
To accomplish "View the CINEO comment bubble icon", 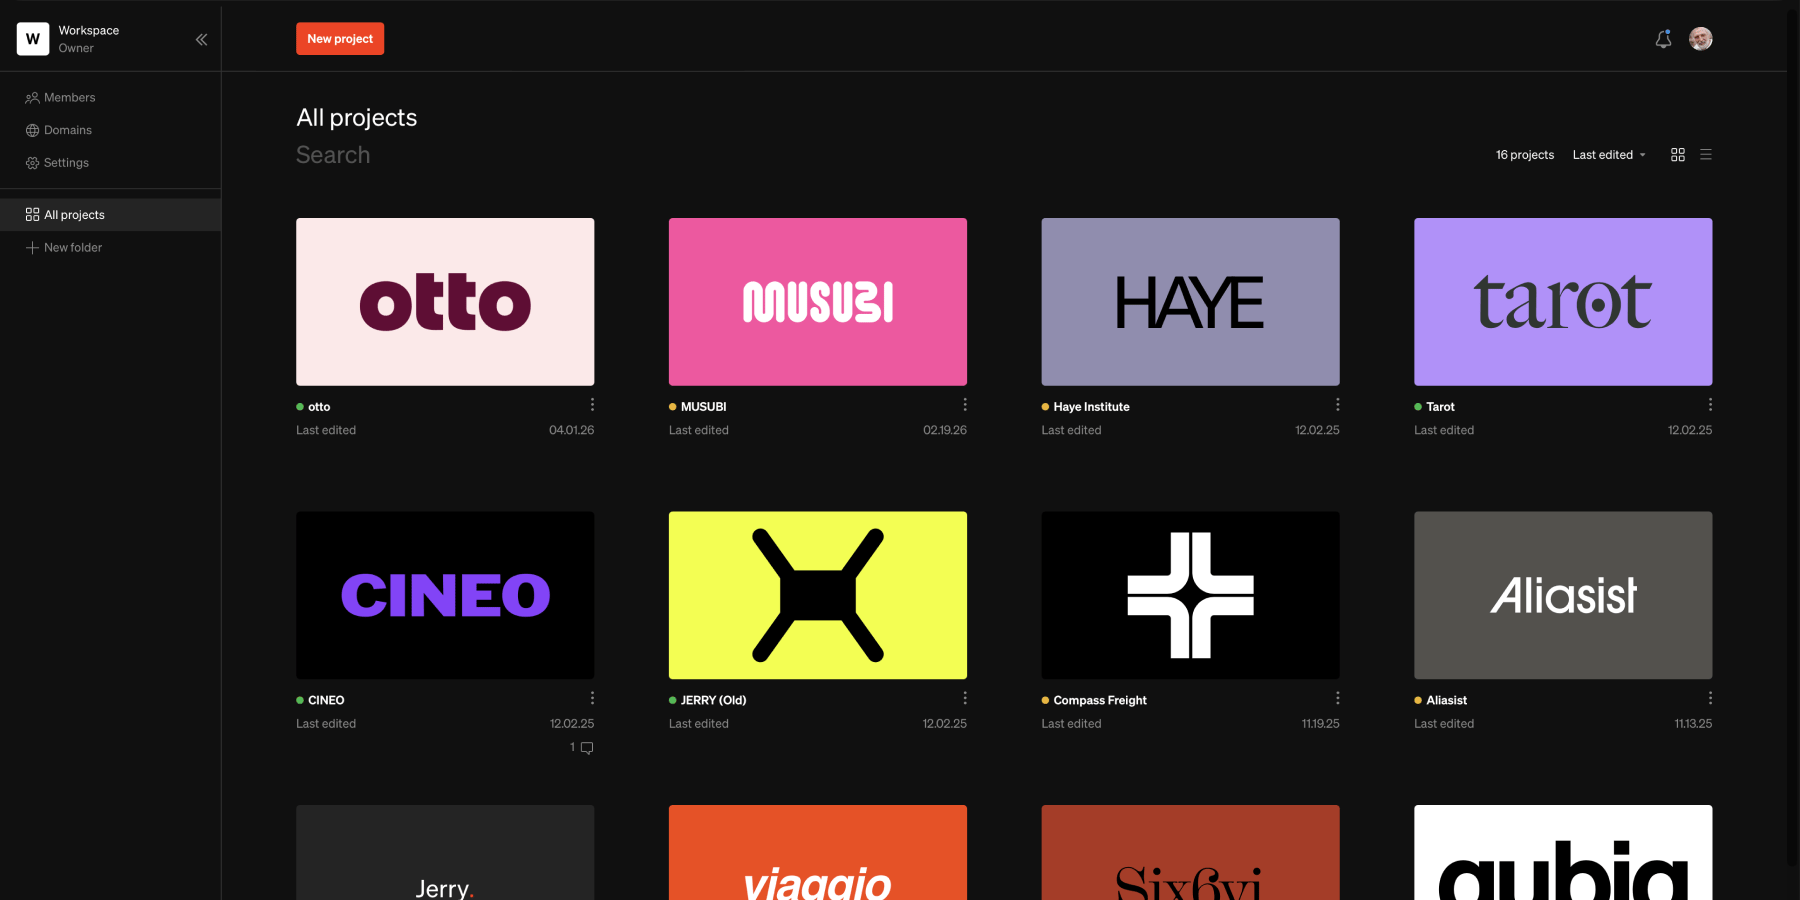I will pos(587,748).
